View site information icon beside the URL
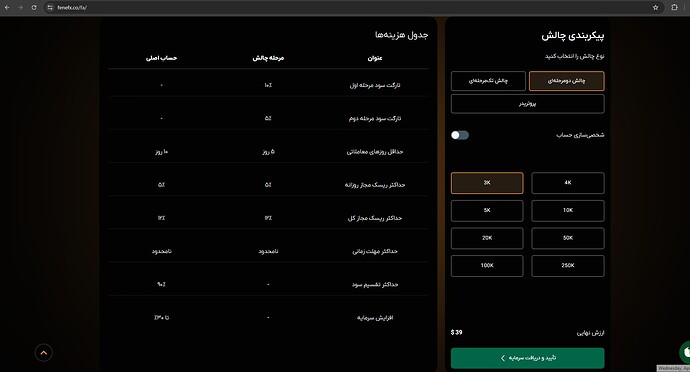 point(50,7)
